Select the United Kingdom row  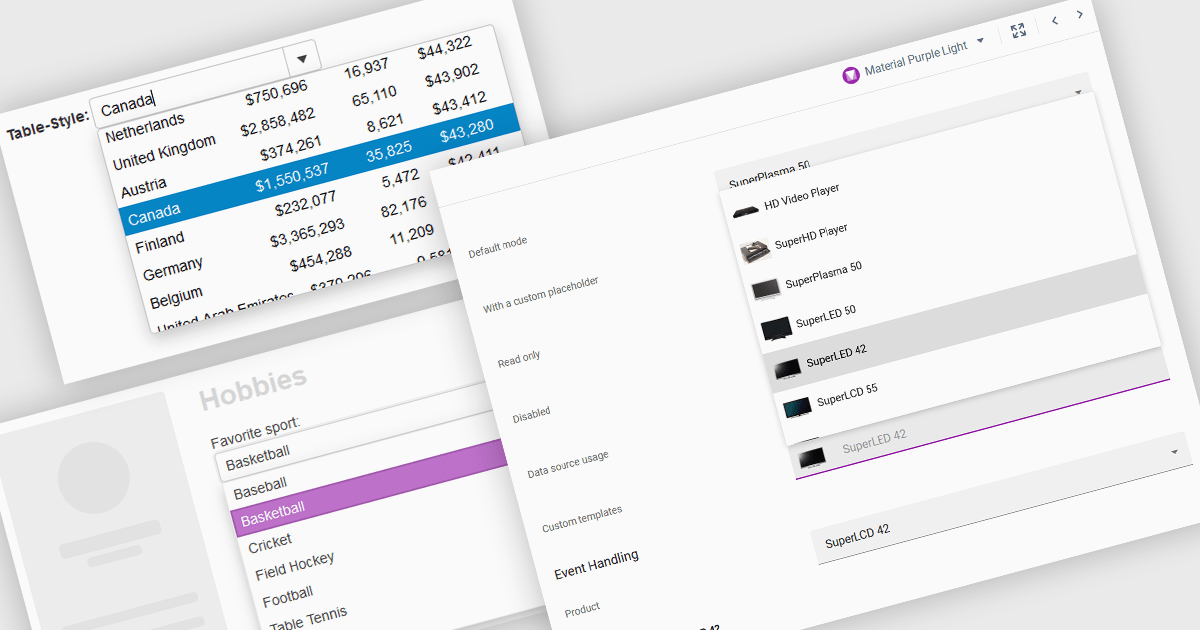[164, 153]
